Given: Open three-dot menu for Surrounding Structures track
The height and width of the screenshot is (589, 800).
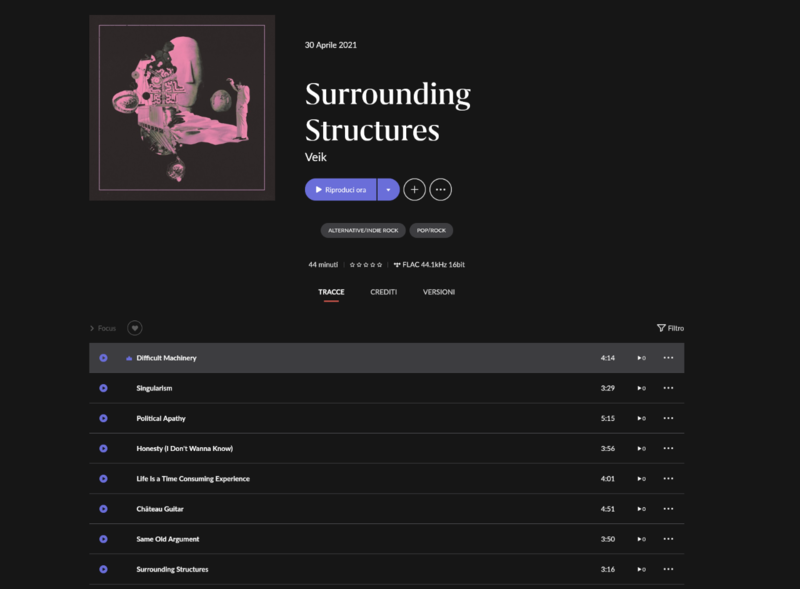Looking at the screenshot, I should pyautogui.click(x=668, y=569).
